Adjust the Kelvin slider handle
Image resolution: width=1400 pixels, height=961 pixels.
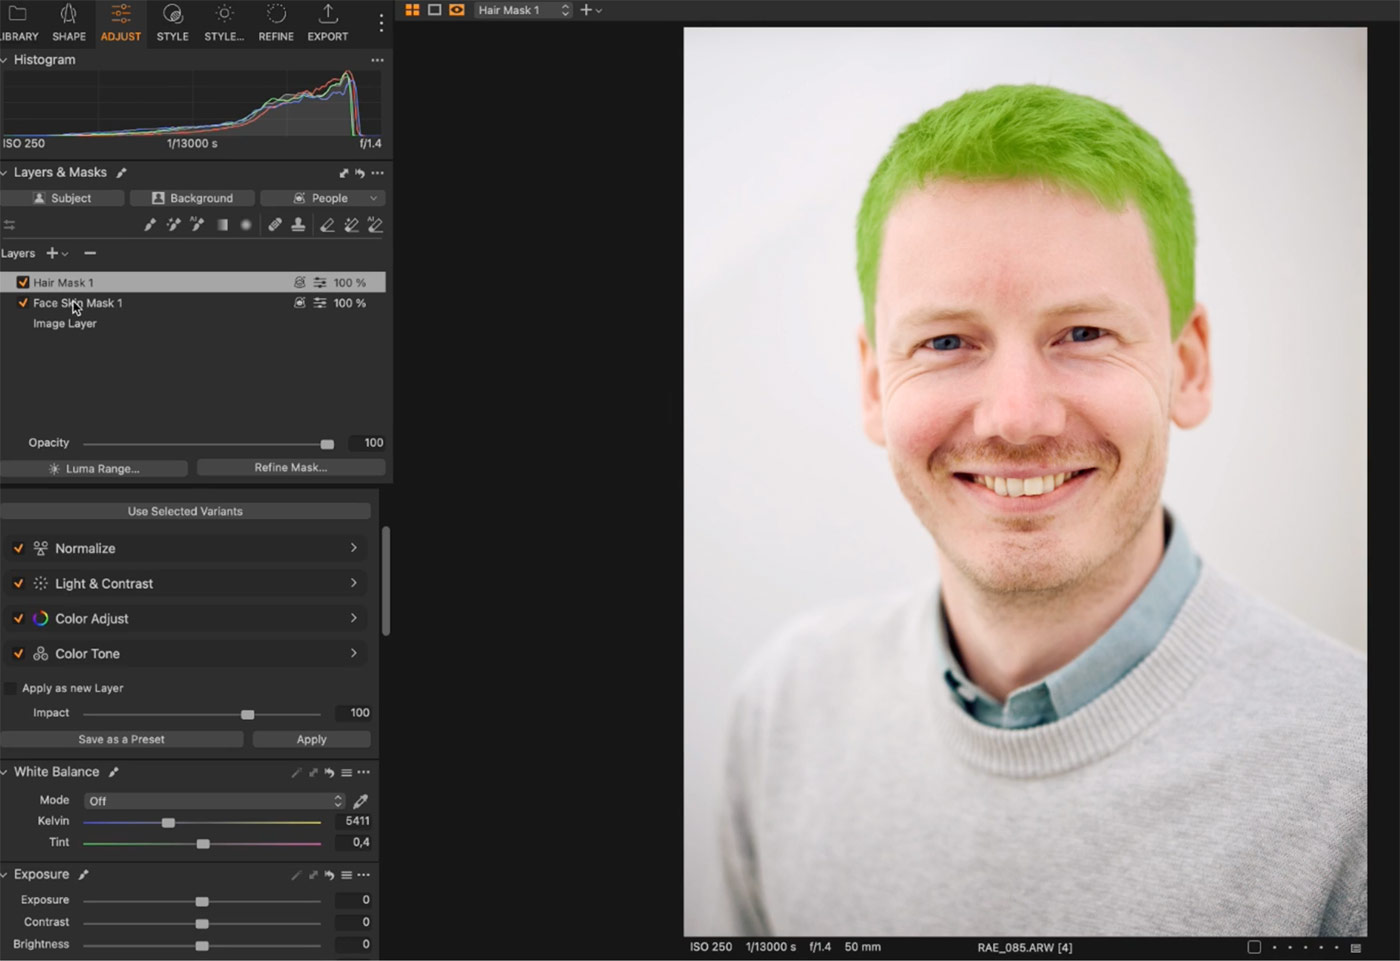[x=168, y=822]
